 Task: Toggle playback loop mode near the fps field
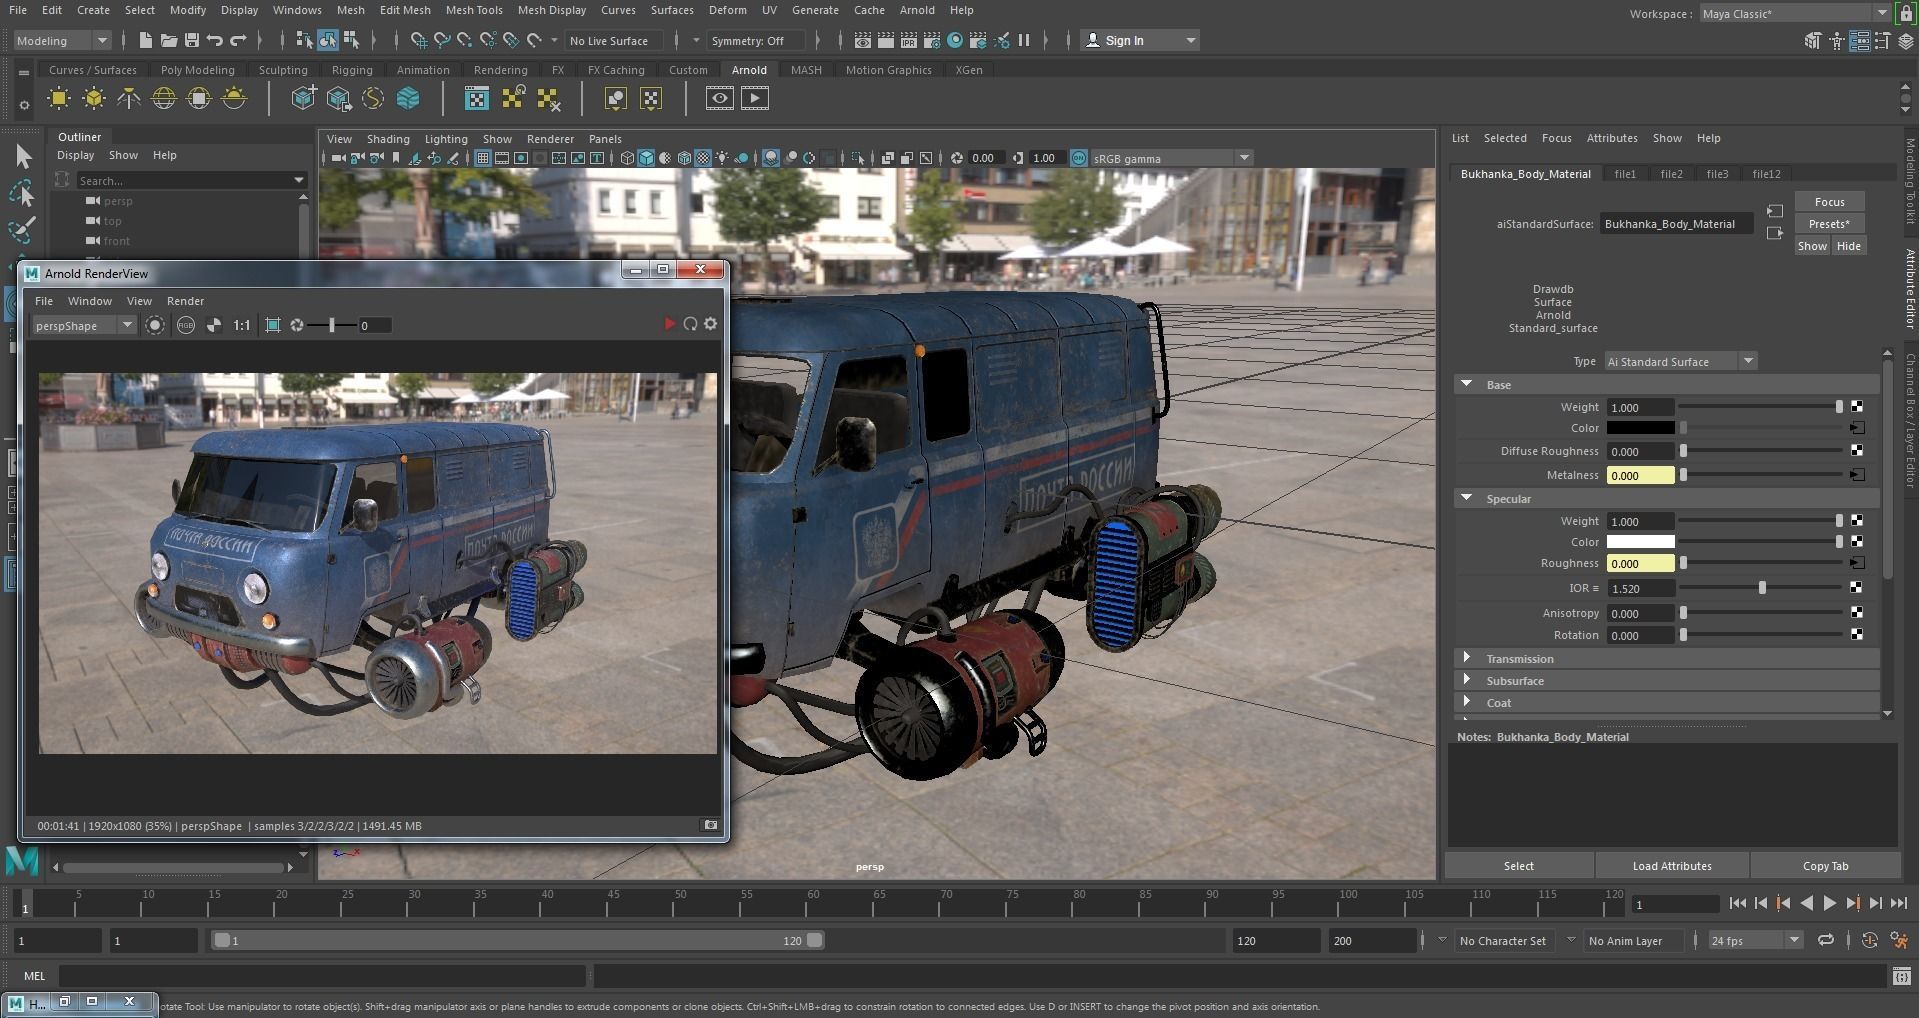(1826, 940)
